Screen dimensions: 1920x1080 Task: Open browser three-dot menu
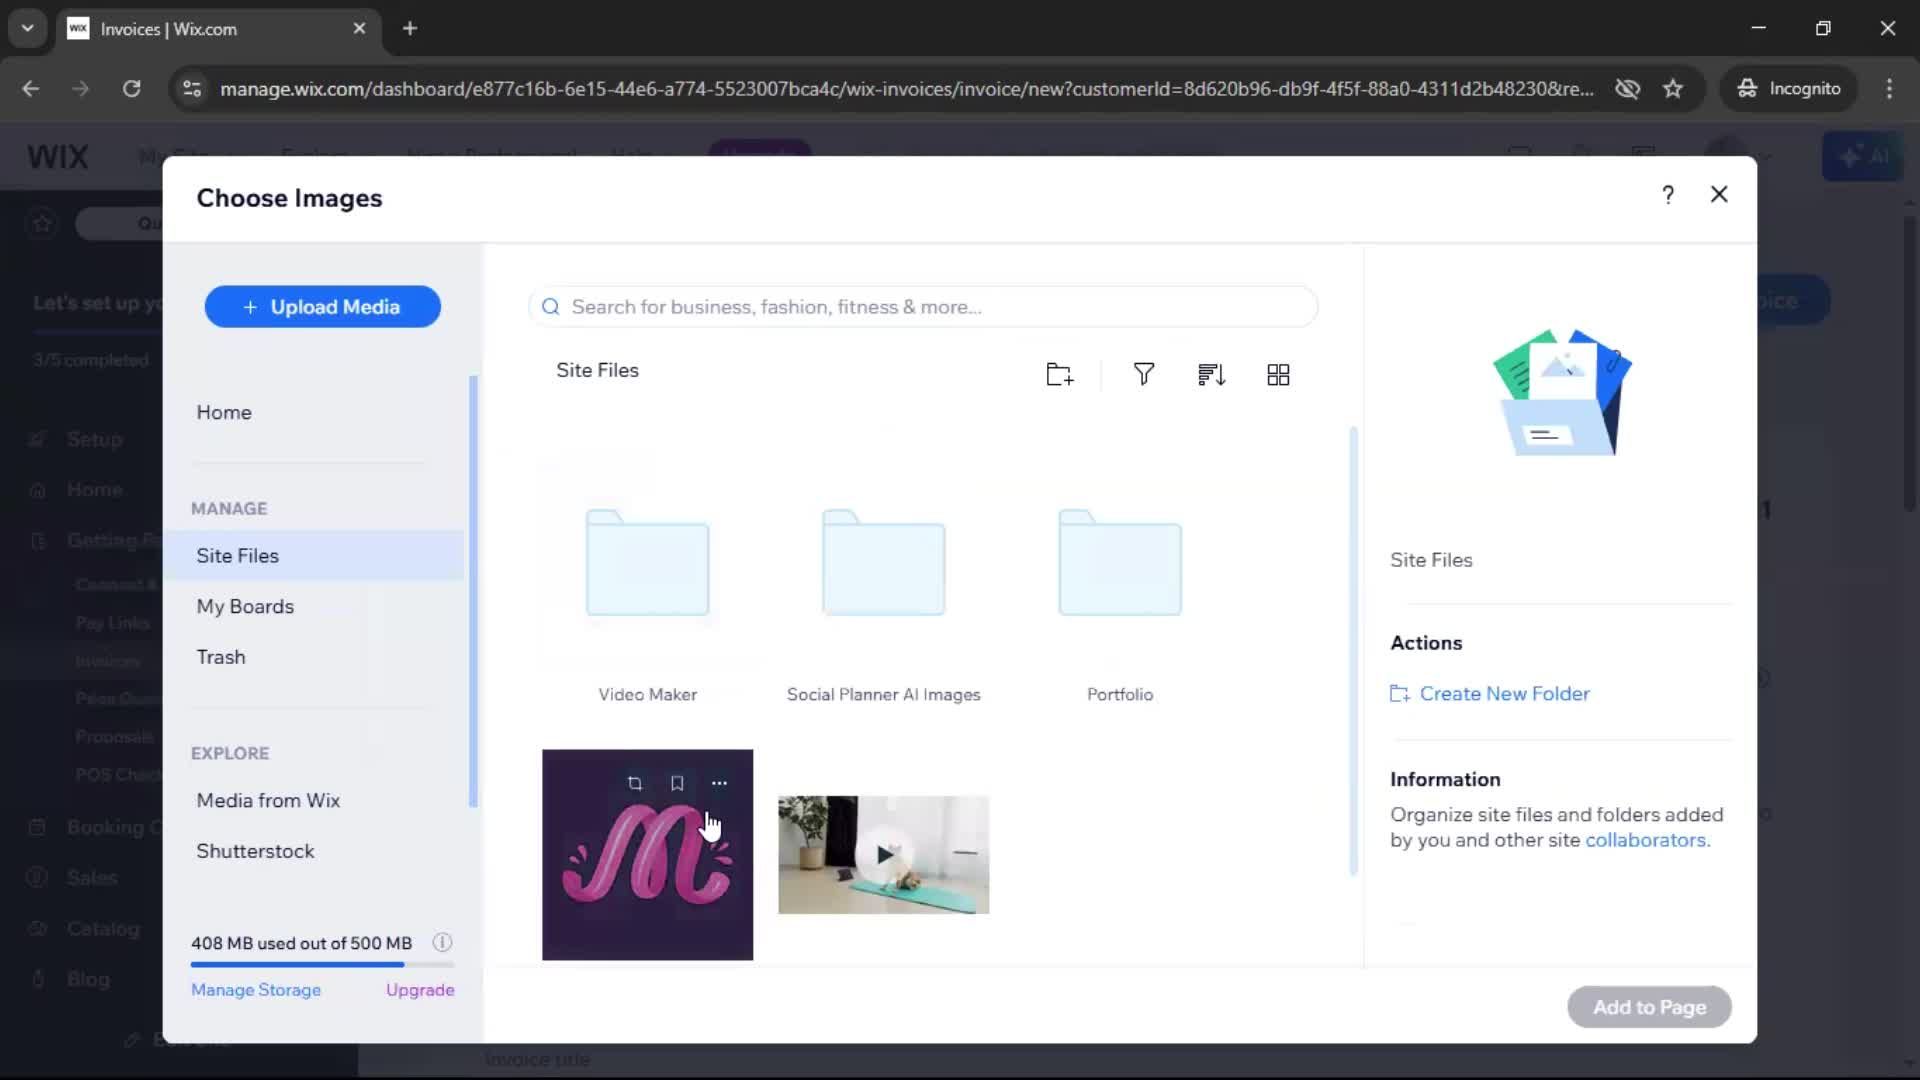click(x=1889, y=89)
